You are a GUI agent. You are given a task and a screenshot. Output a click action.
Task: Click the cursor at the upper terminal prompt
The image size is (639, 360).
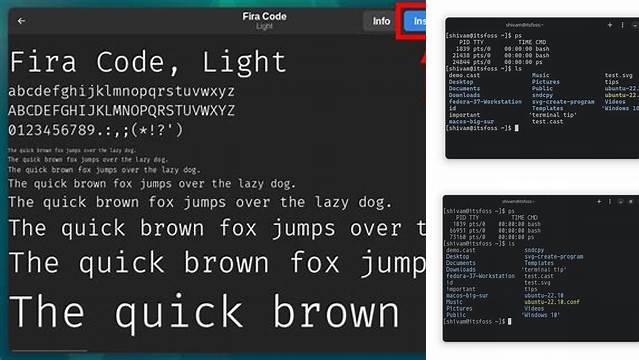pos(517,128)
